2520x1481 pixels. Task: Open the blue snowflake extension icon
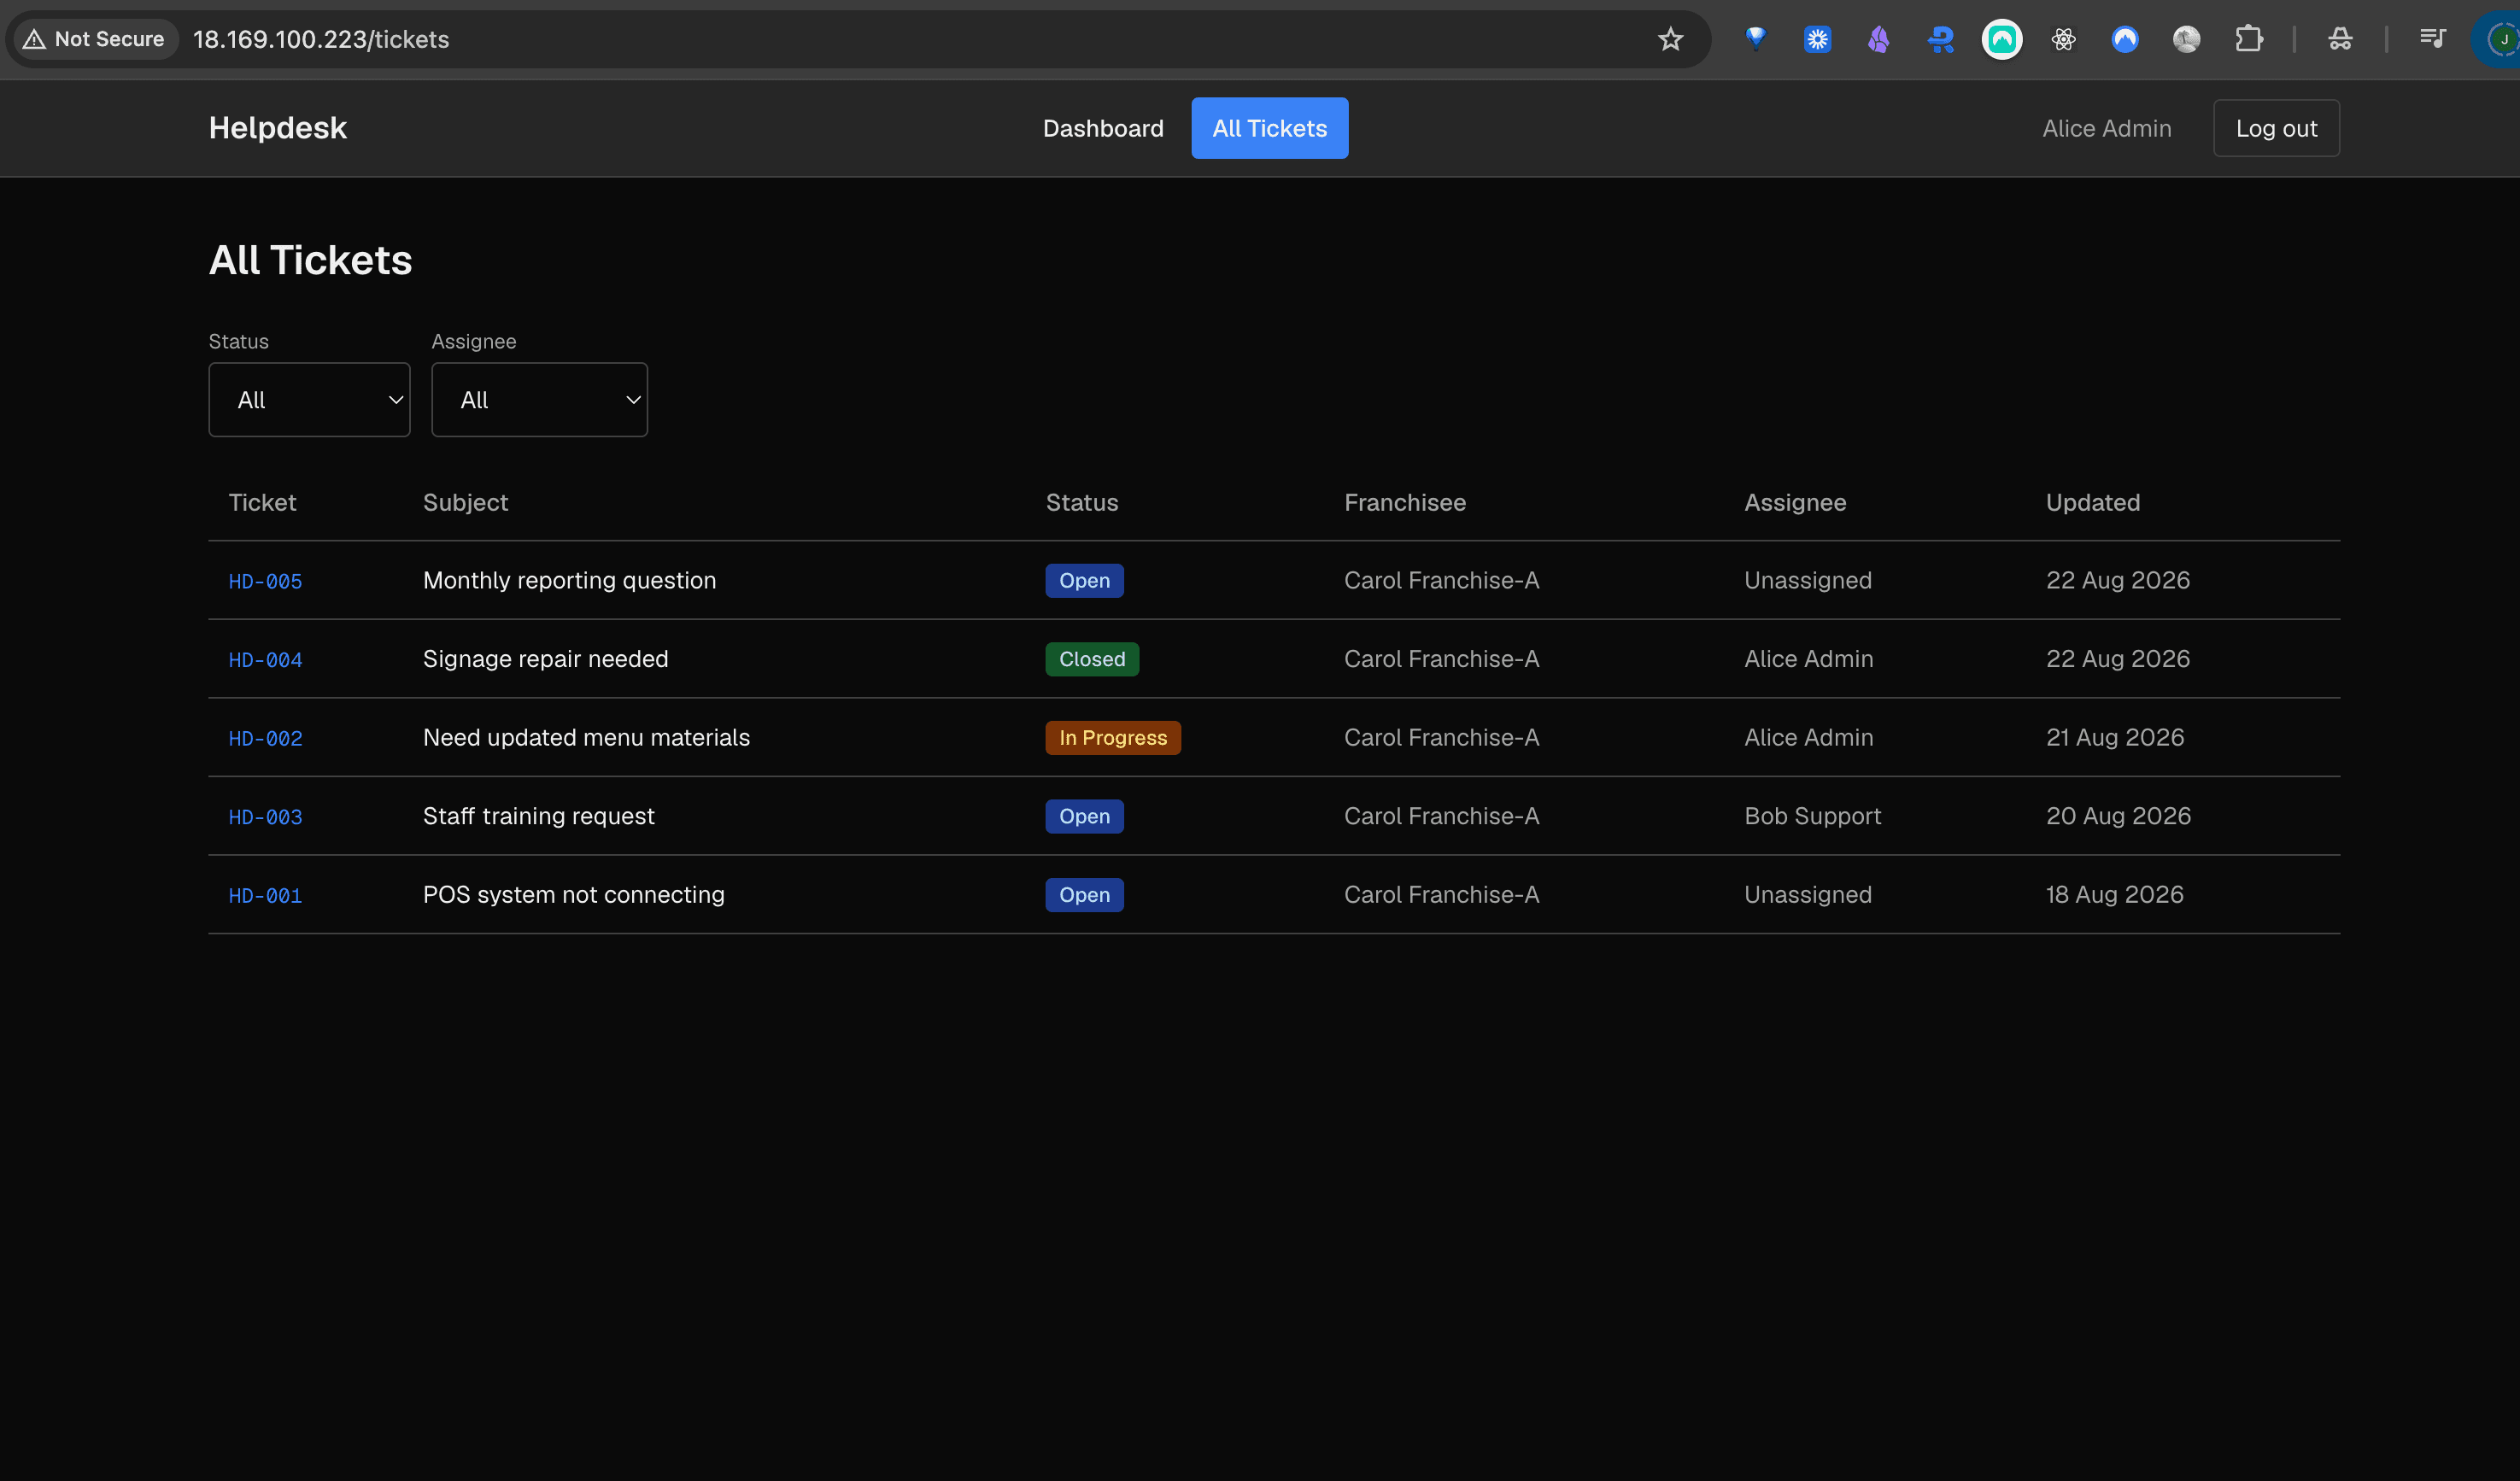point(1817,39)
